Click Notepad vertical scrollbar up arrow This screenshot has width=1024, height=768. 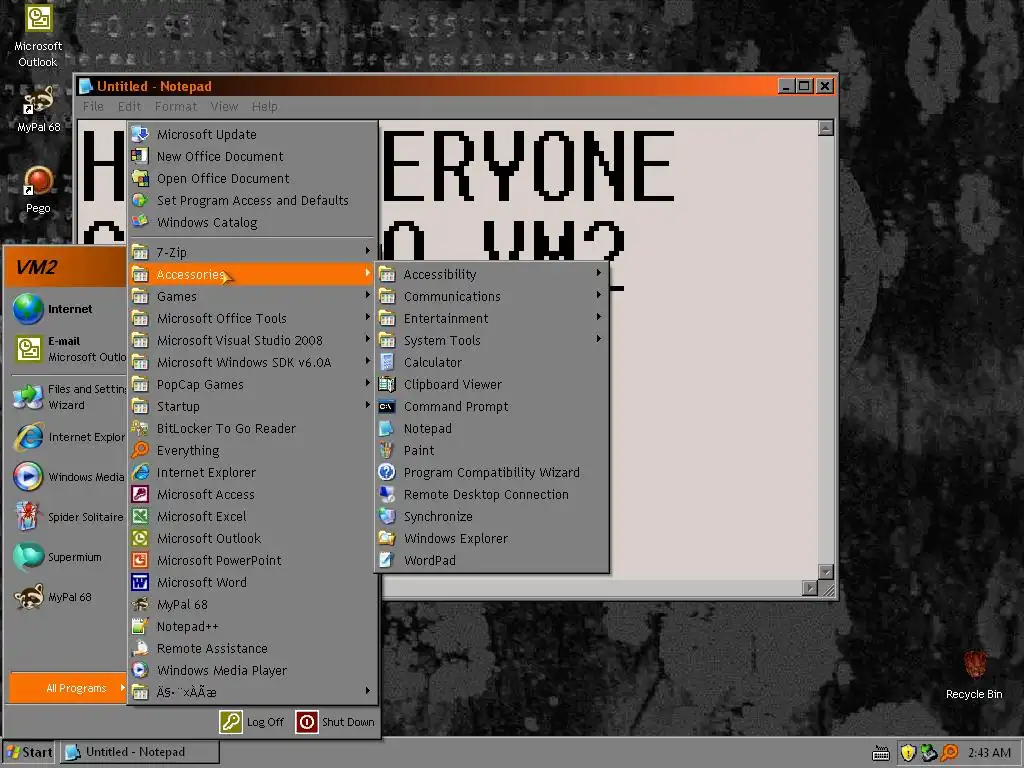[x=826, y=128]
